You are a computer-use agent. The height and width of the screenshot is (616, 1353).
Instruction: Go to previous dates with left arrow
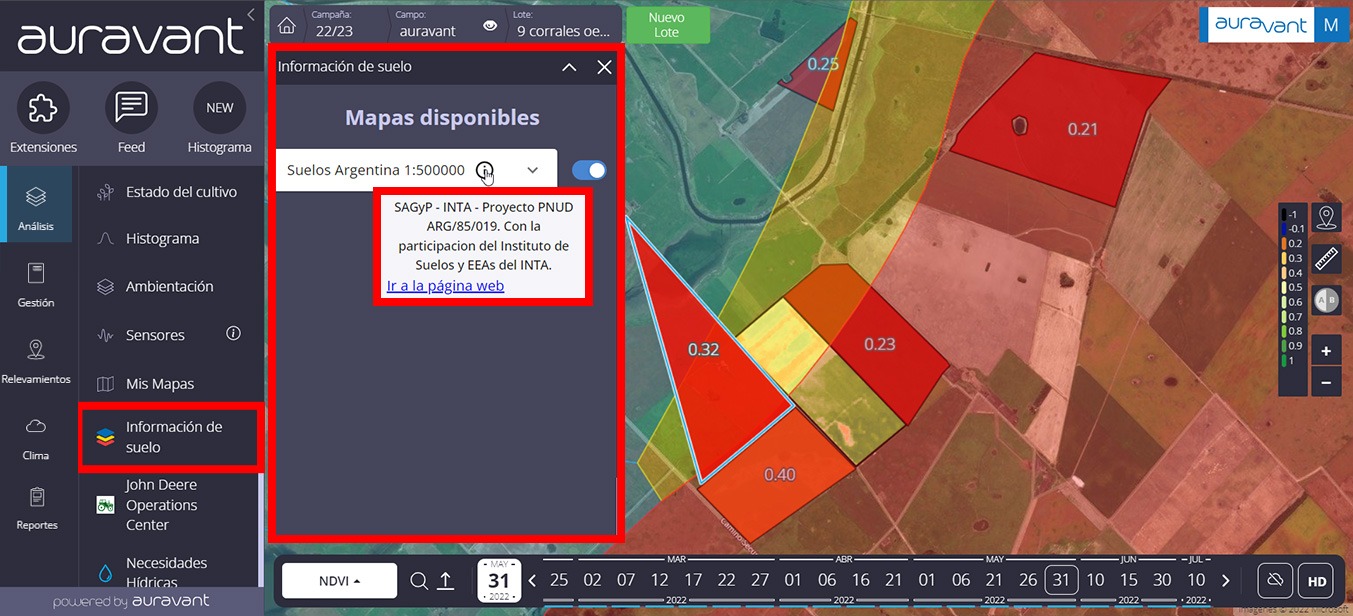click(532, 581)
